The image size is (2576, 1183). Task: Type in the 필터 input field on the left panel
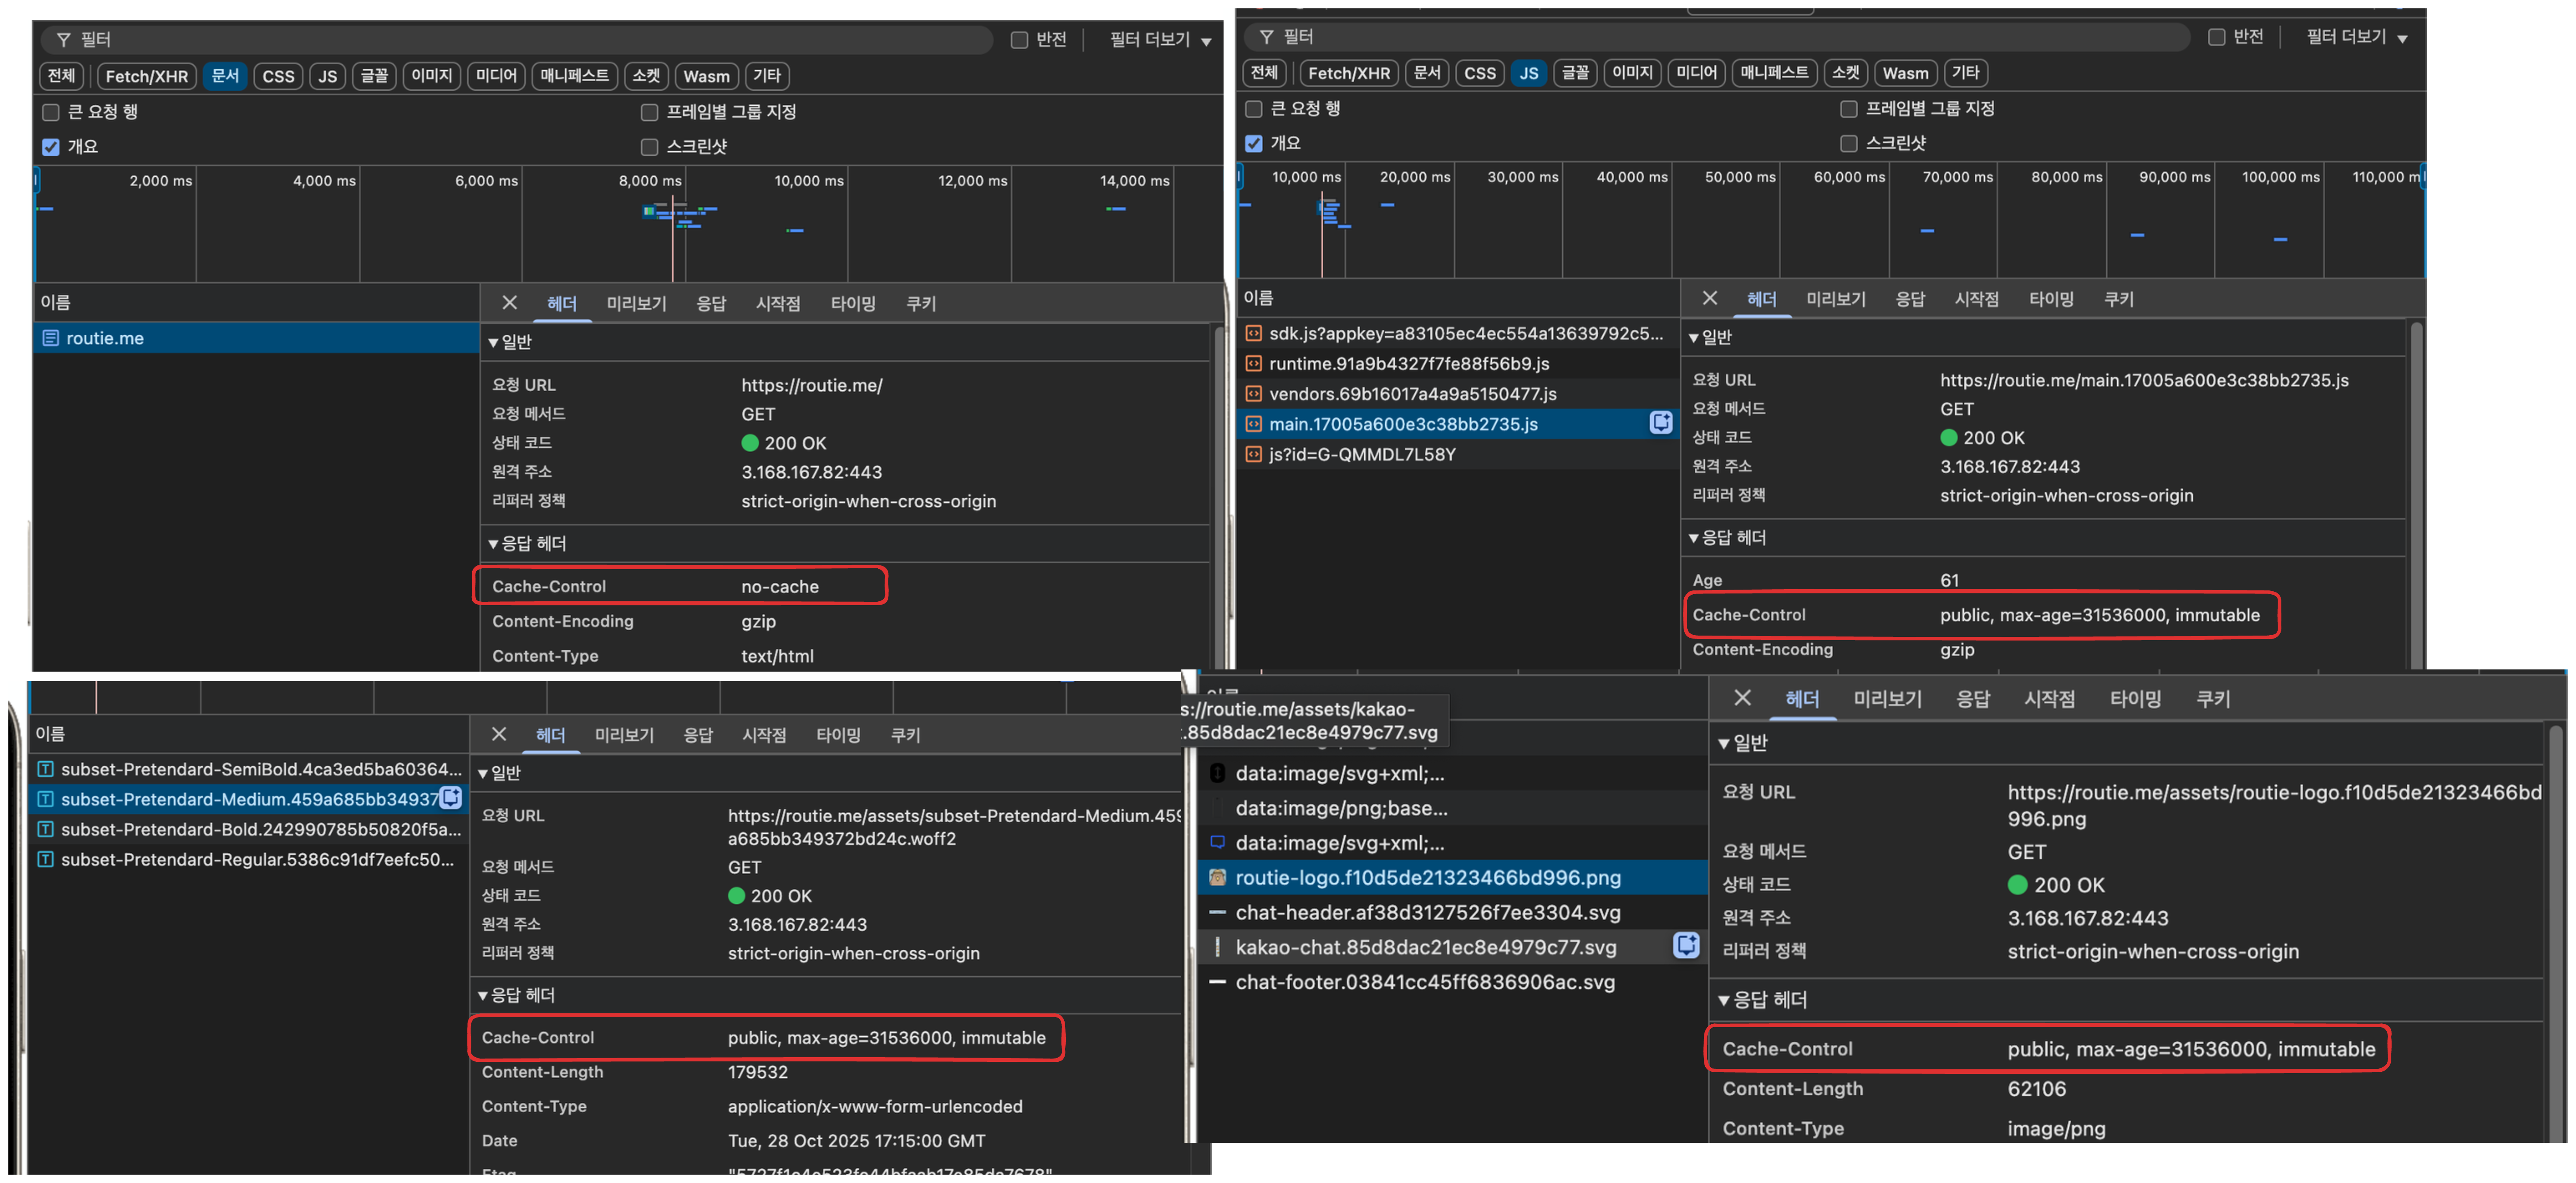pyautogui.click(x=500, y=40)
